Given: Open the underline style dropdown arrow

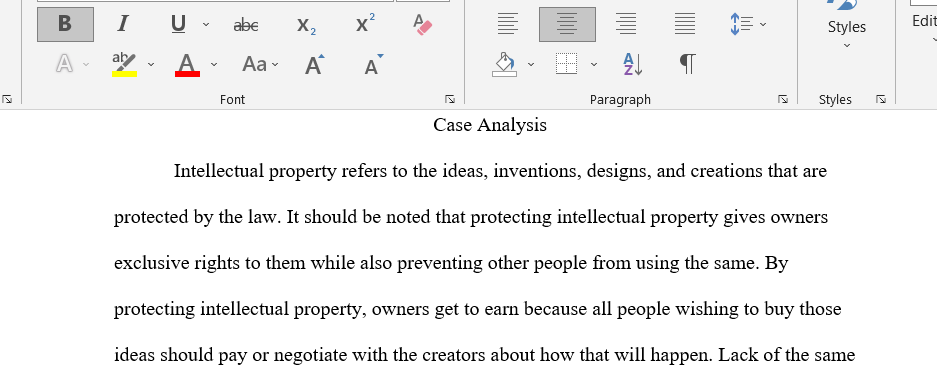Looking at the screenshot, I should [x=206, y=24].
